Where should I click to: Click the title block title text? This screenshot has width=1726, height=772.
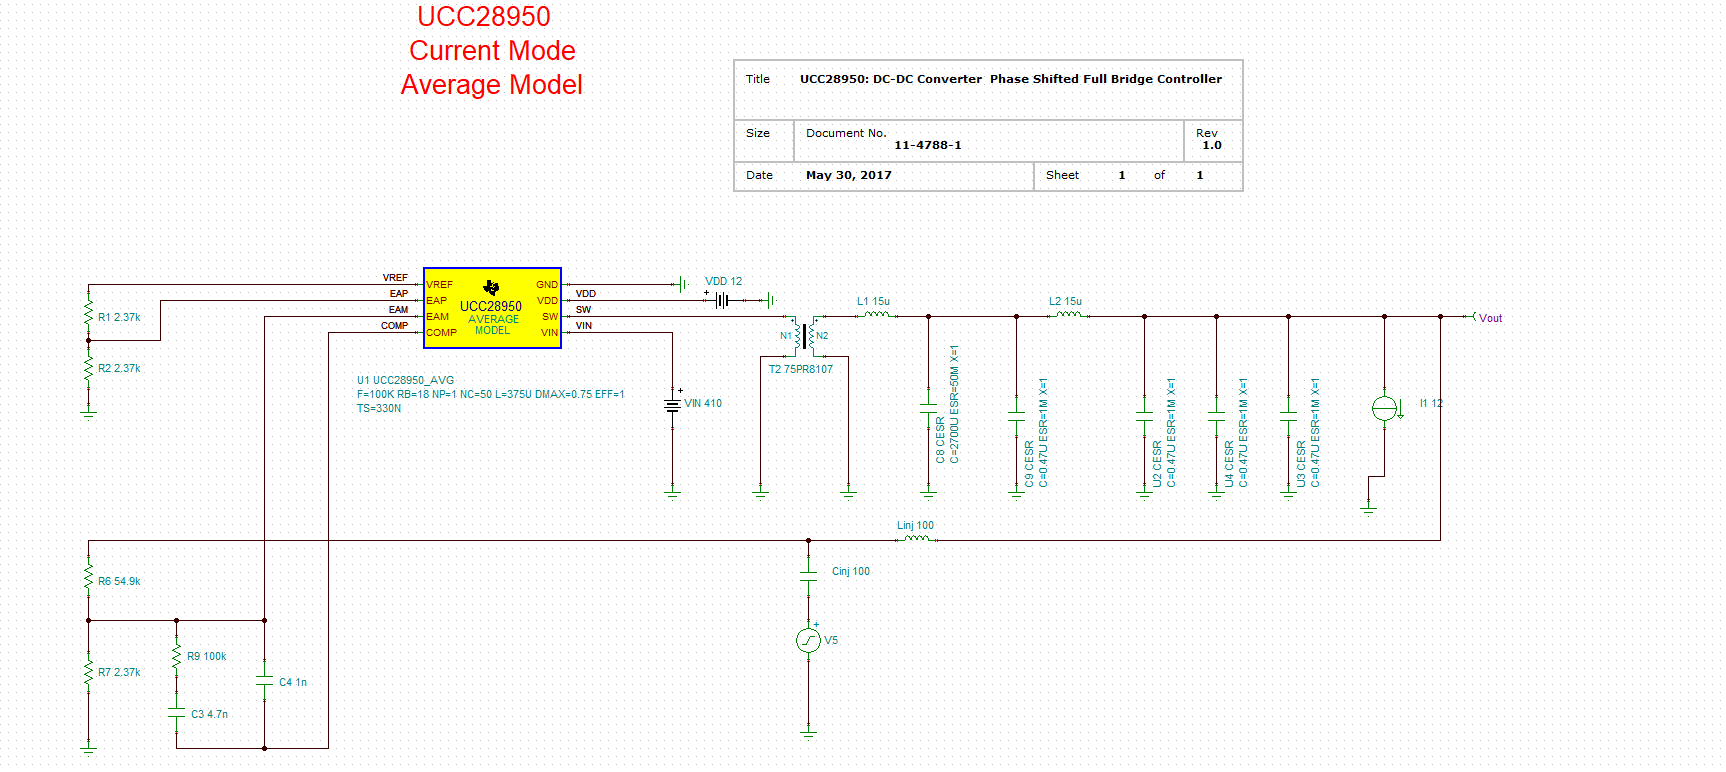pos(1011,79)
